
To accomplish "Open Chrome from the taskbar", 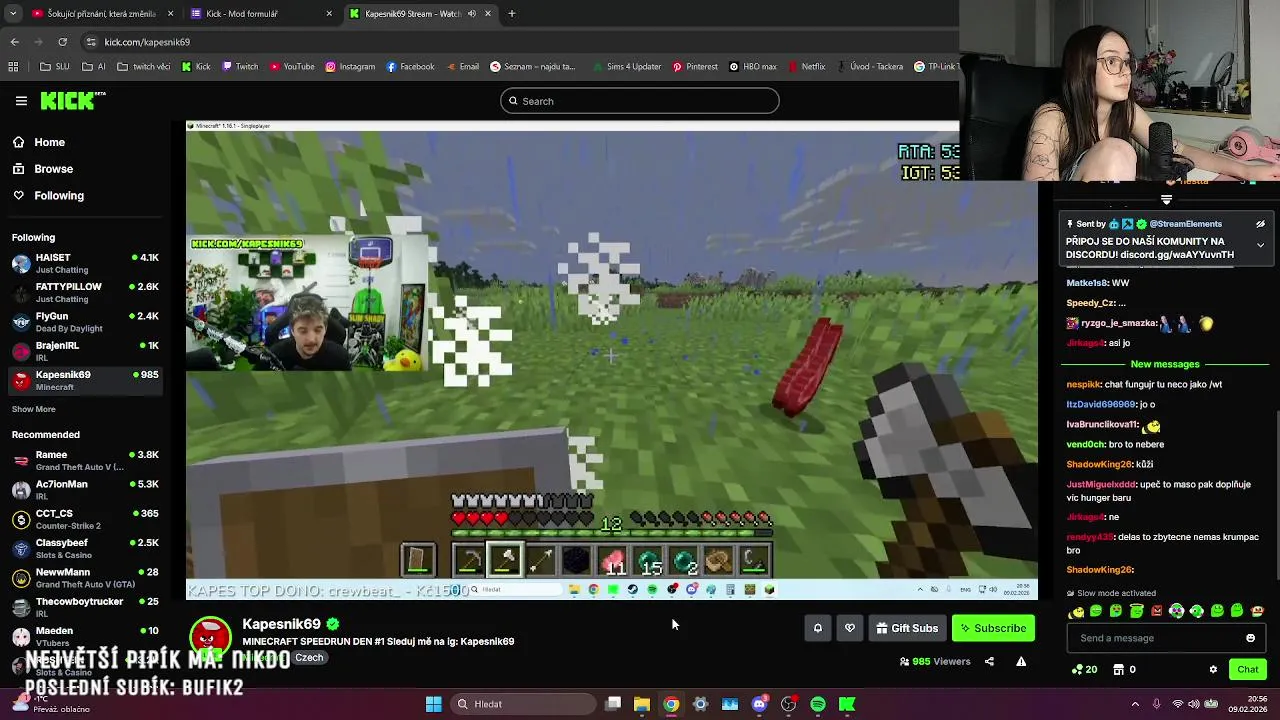I will [x=671, y=704].
